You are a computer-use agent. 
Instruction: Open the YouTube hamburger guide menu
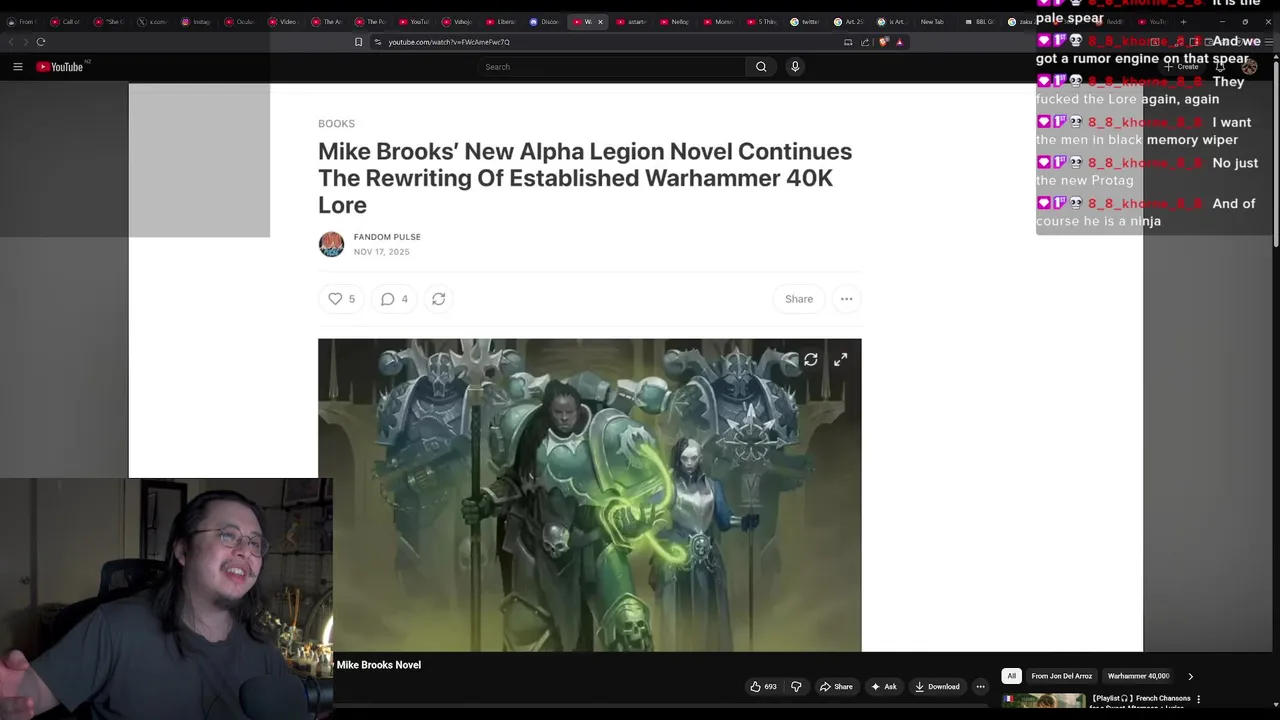pos(17,67)
